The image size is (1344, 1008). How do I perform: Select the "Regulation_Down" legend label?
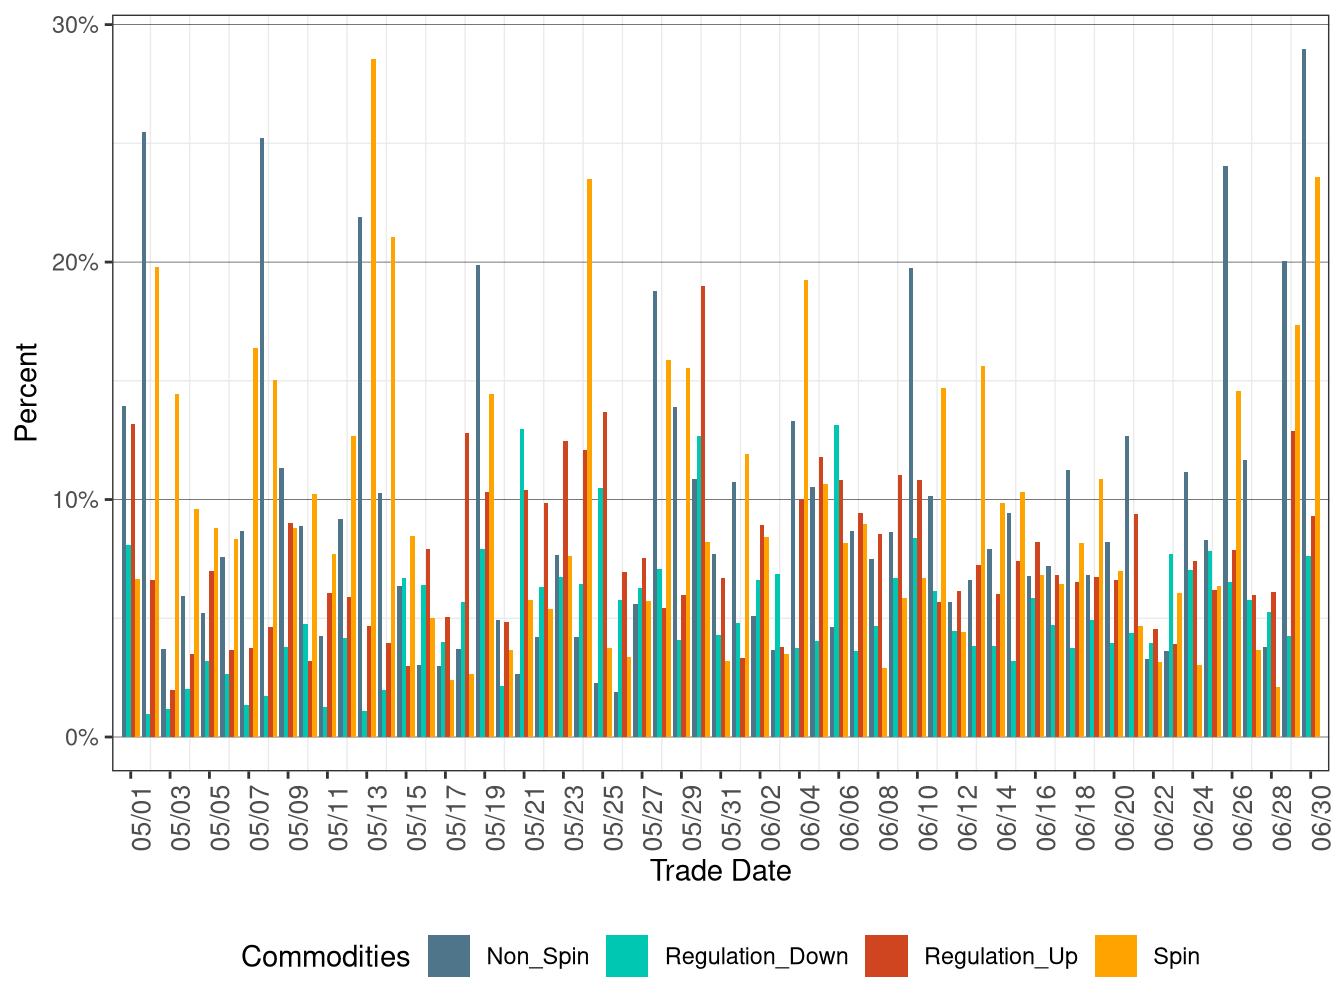[756, 957]
